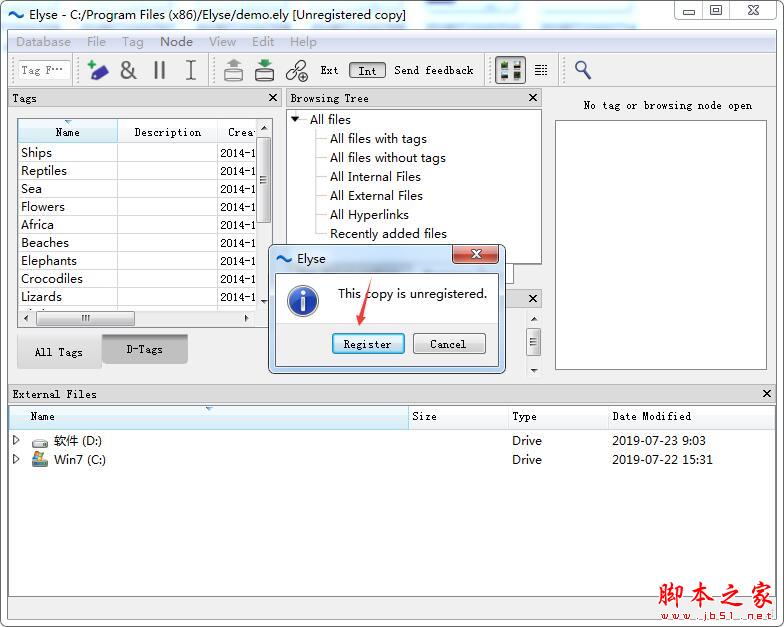
Task: Click Send feedback in toolbar
Action: (434, 70)
